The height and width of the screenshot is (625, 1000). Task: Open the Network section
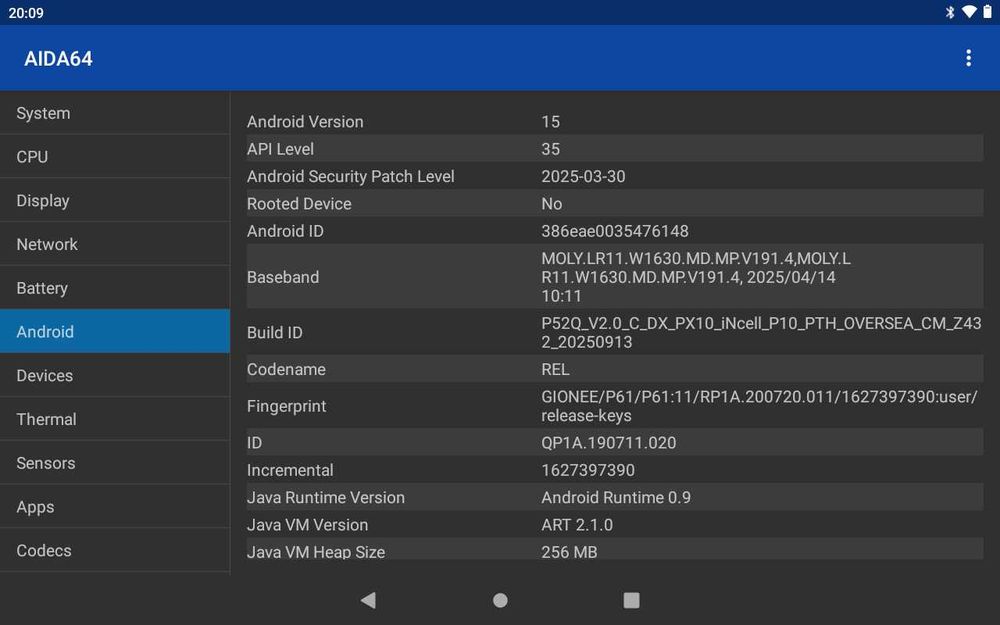(115, 244)
